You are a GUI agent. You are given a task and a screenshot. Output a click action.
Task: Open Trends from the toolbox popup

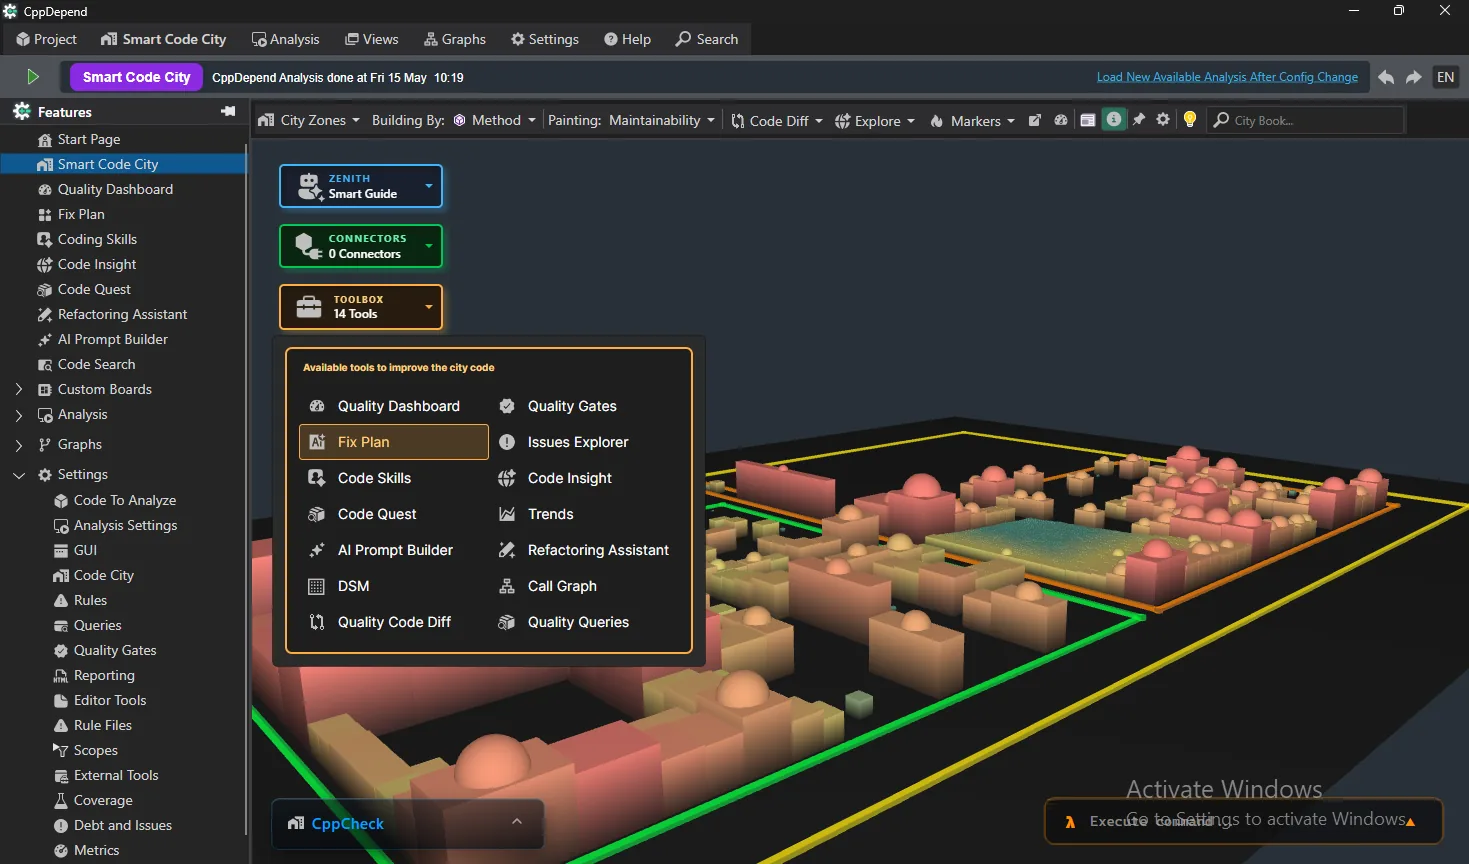click(584, 514)
